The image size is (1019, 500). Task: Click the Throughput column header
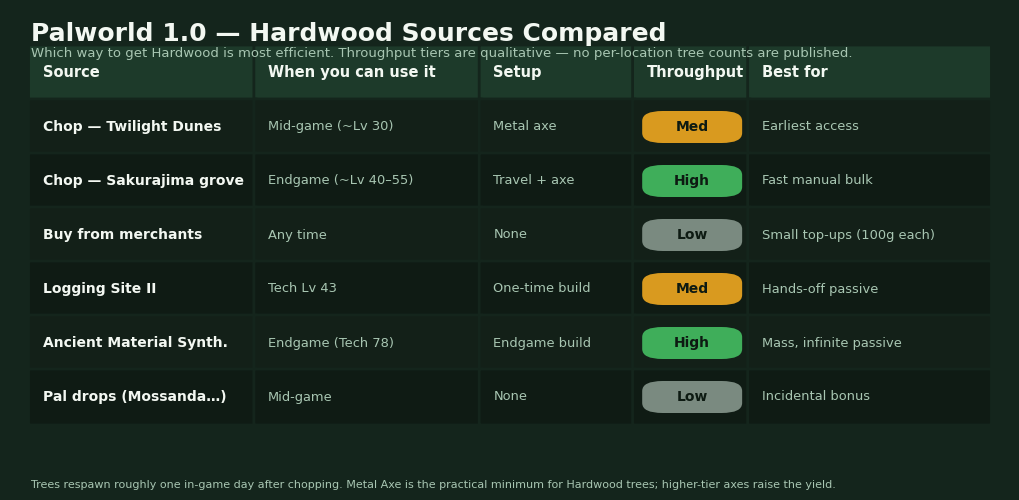coord(690,72)
